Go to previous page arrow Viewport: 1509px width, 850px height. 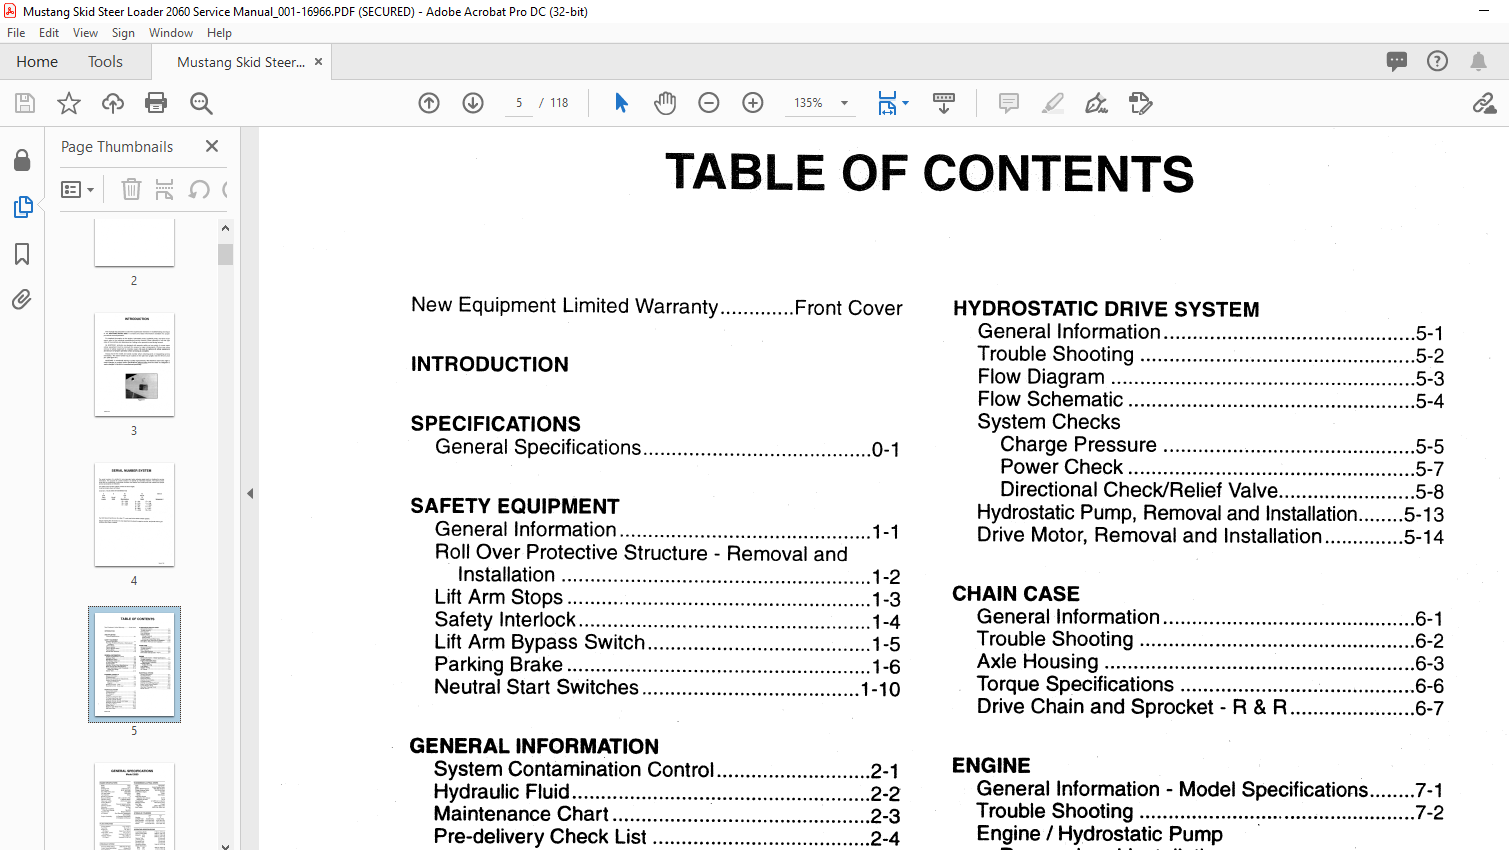429,103
